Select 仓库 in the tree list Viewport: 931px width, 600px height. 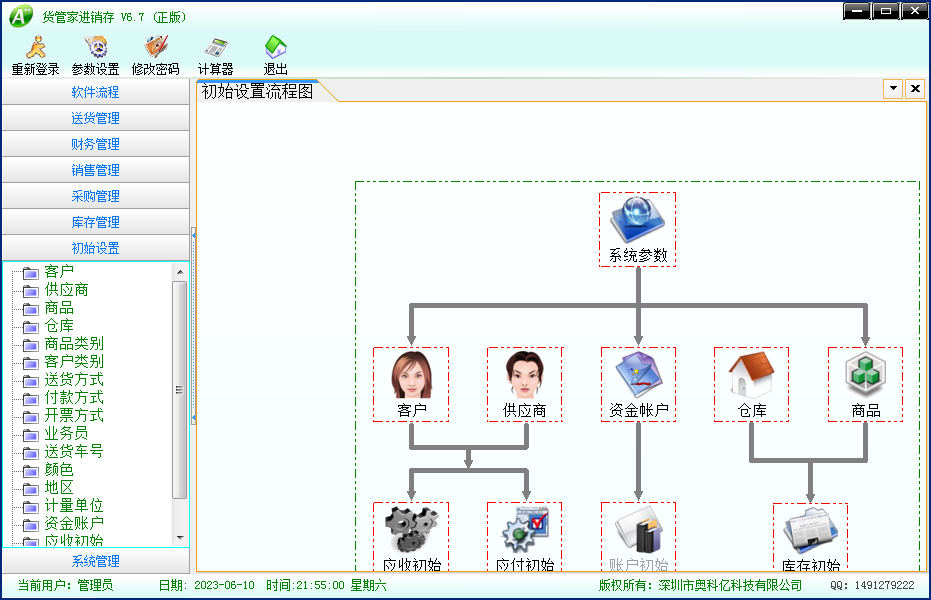[x=59, y=325]
